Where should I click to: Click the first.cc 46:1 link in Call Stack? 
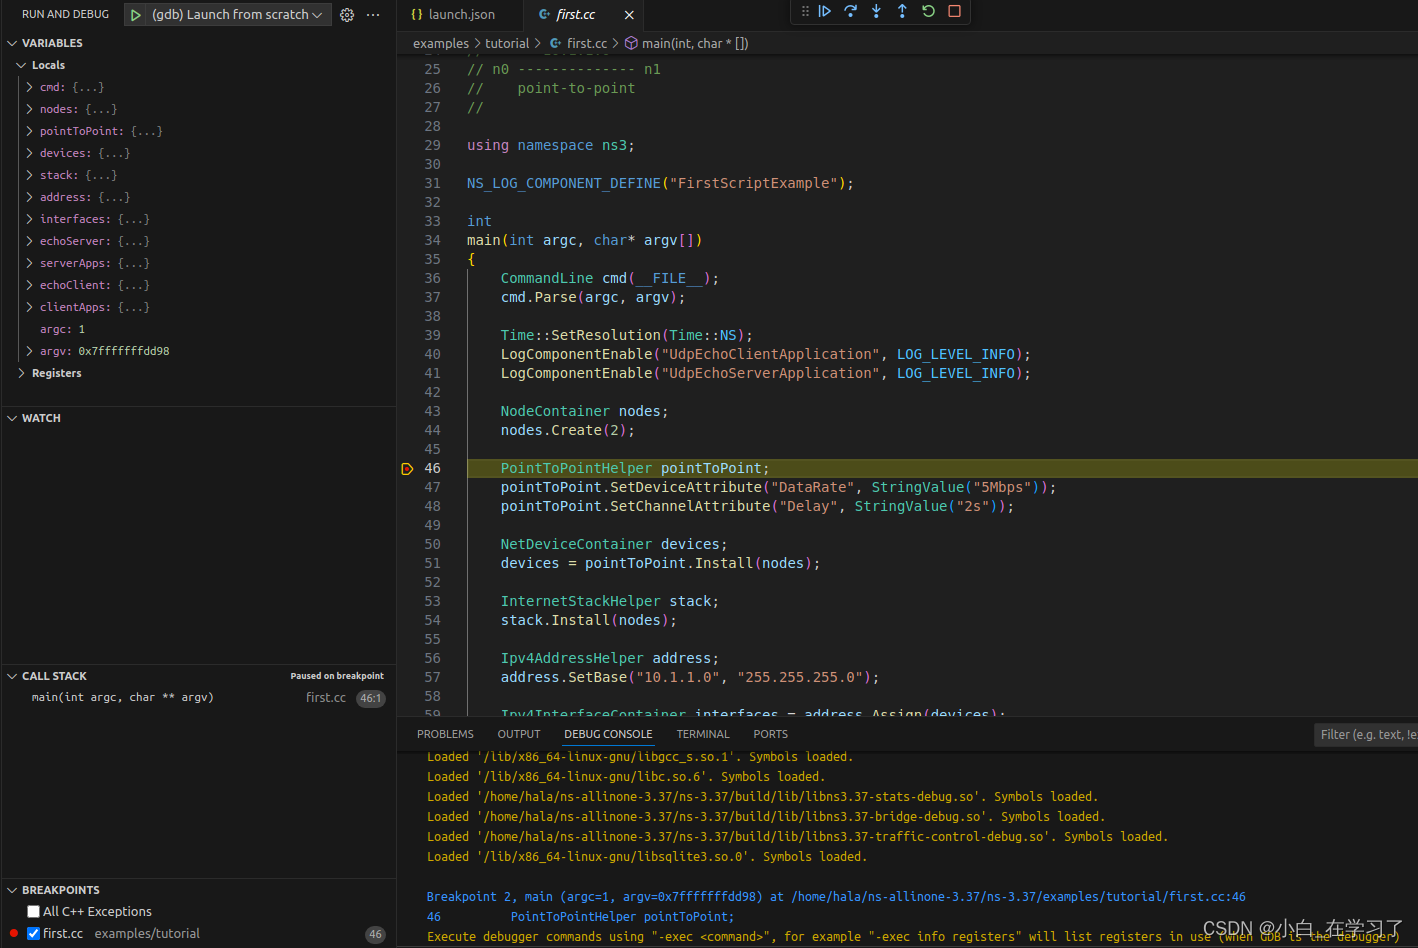click(343, 697)
